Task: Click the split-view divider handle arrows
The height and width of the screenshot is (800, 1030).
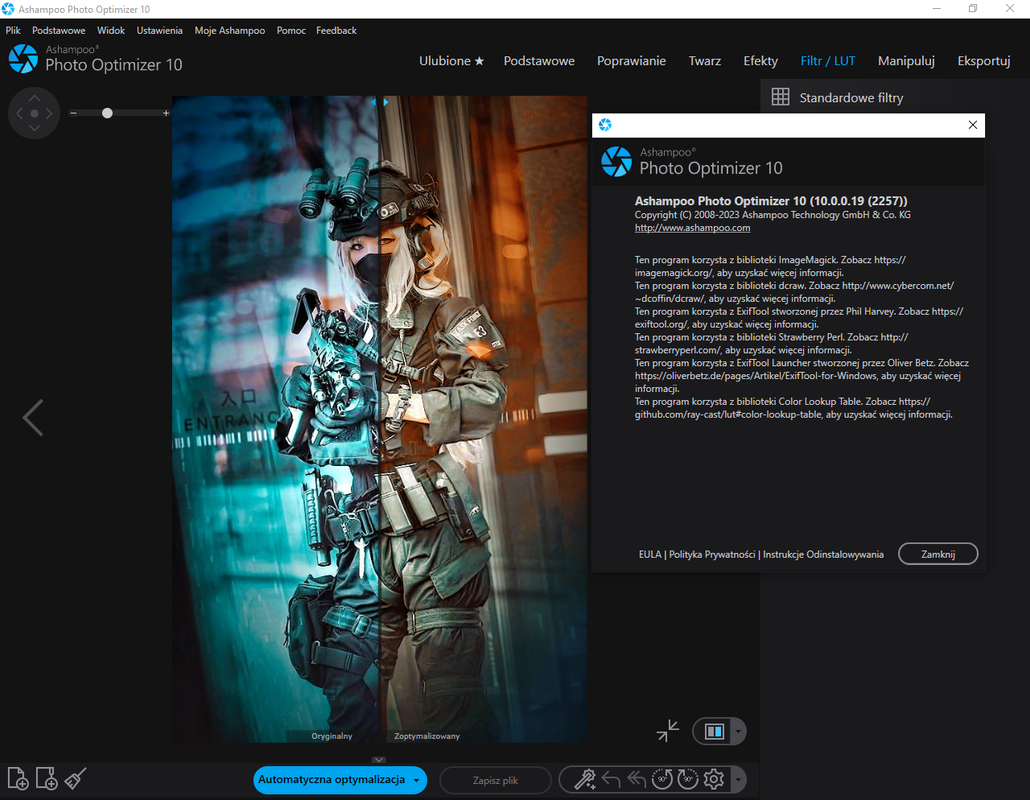Action: click(380, 102)
